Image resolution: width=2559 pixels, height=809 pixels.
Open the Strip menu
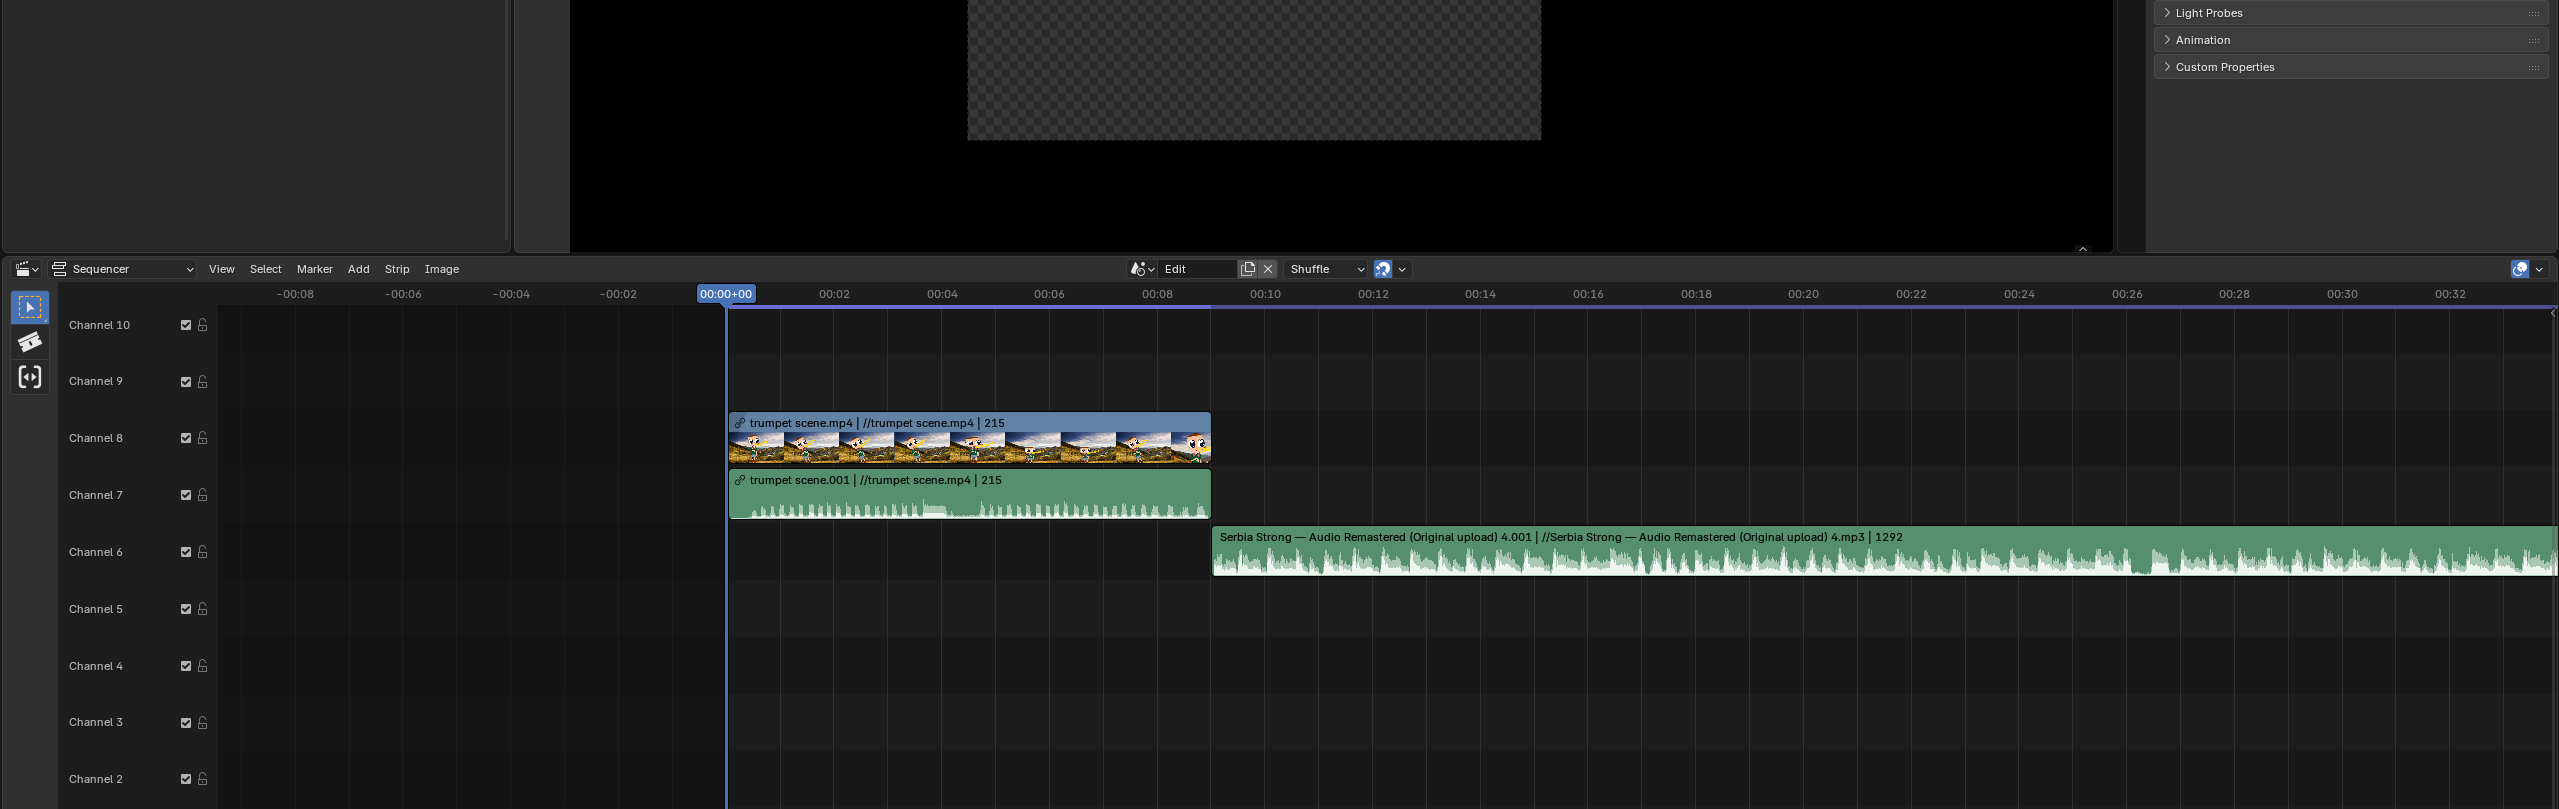[x=397, y=269]
